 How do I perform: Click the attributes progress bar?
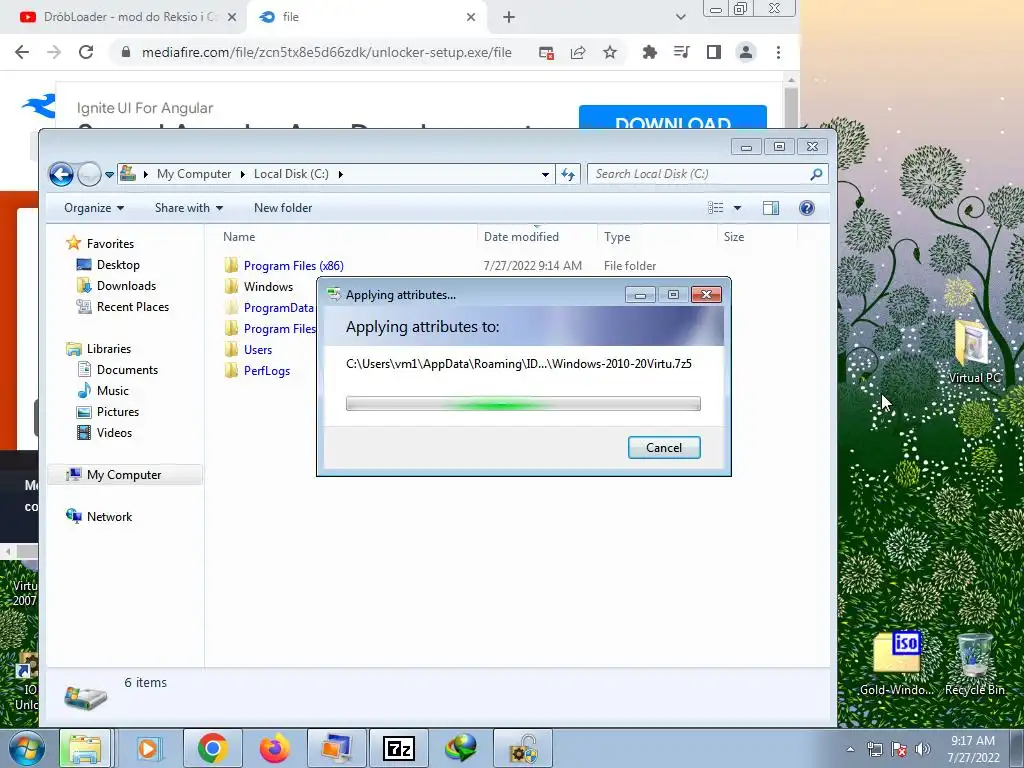pyautogui.click(x=523, y=404)
